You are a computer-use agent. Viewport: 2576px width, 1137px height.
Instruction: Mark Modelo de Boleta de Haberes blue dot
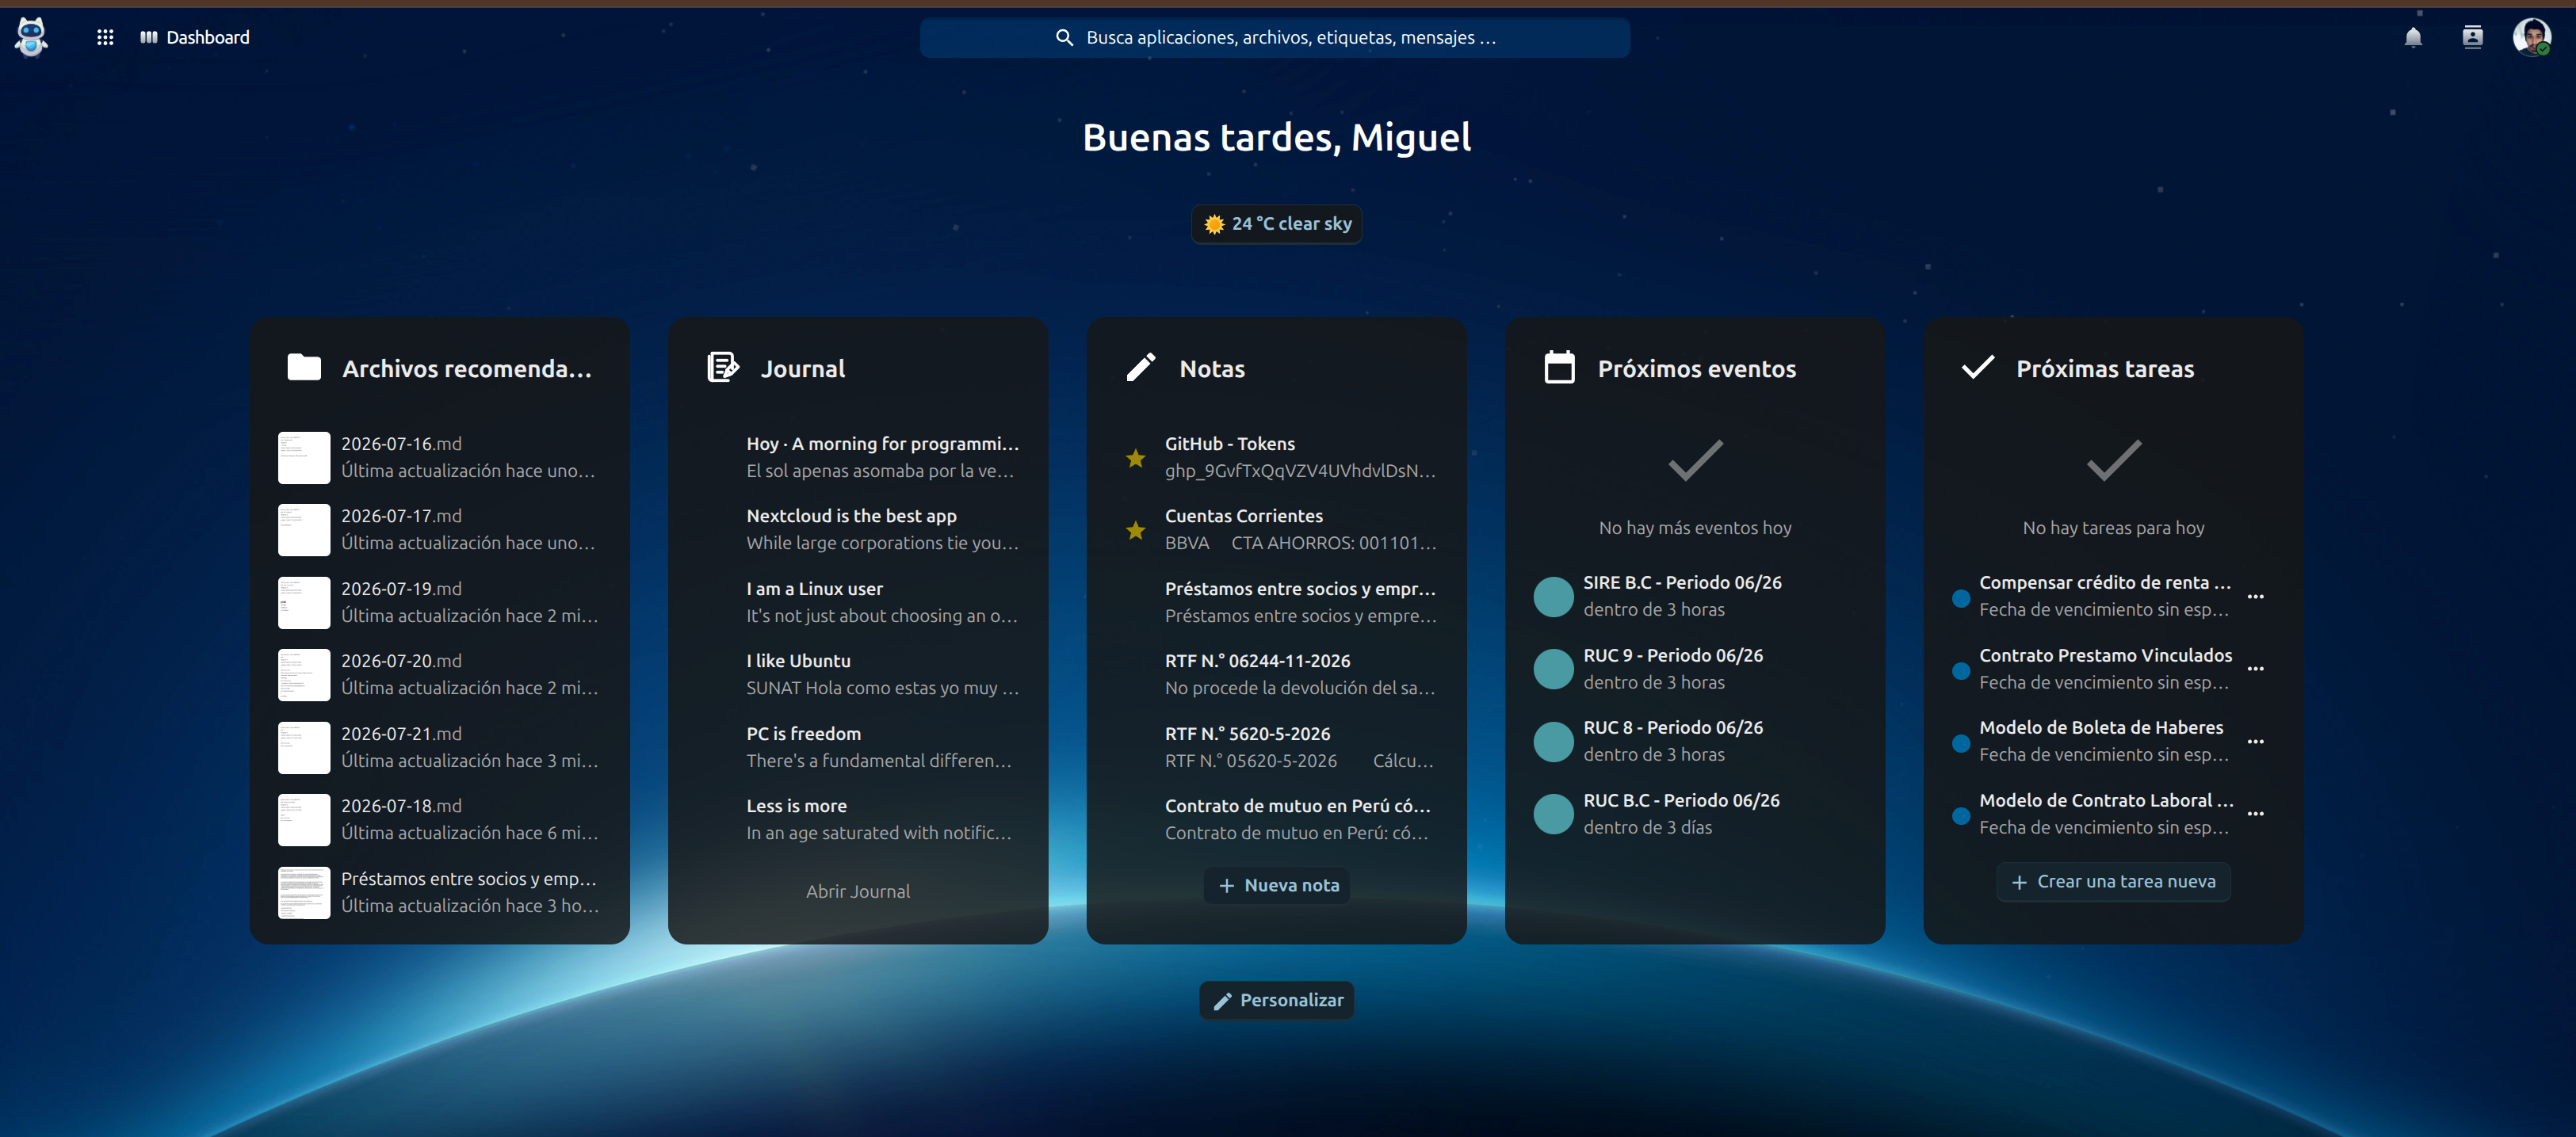pos(1961,744)
